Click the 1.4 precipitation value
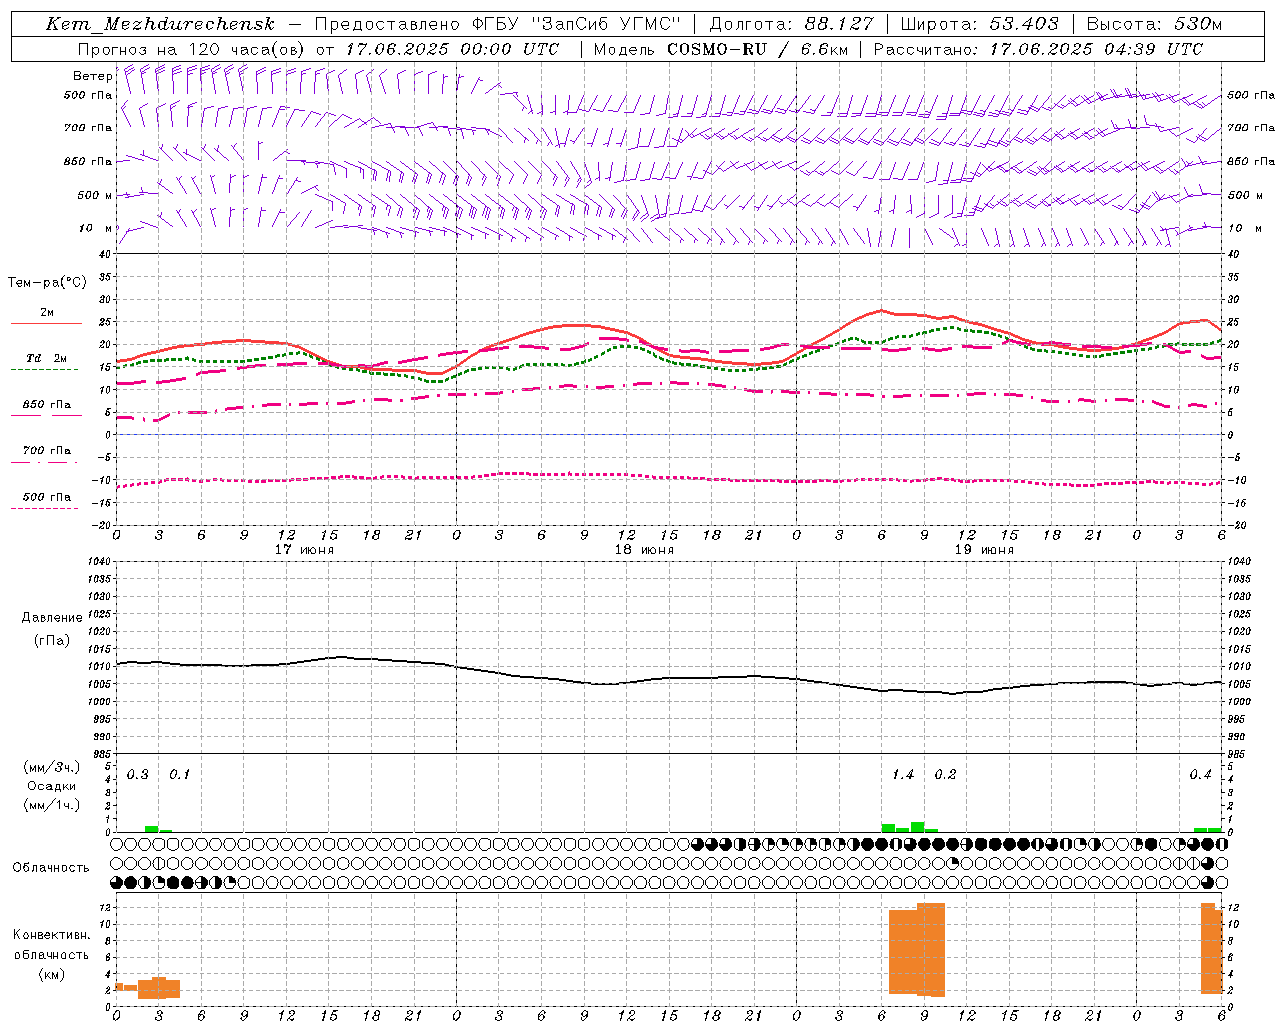 pos(903,775)
